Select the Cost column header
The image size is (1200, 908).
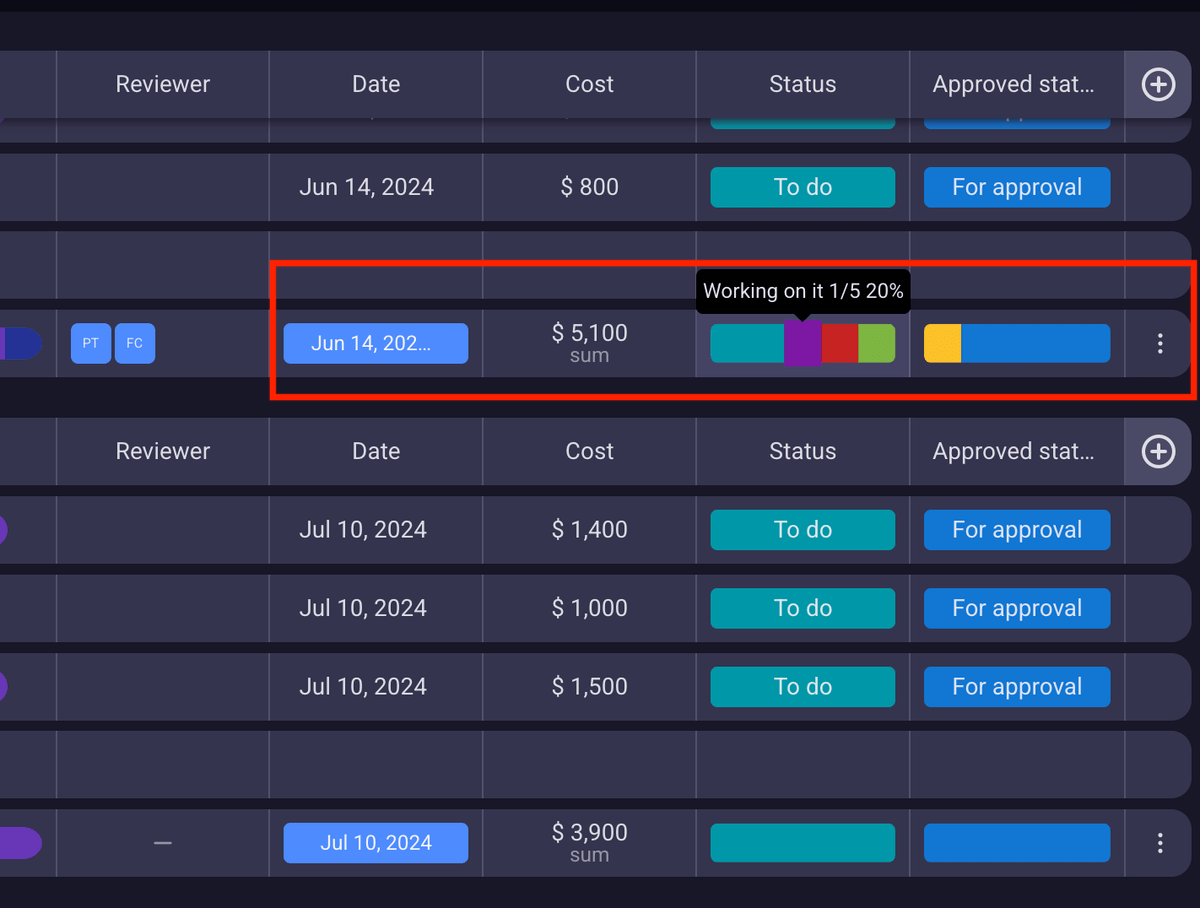point(589,84)
